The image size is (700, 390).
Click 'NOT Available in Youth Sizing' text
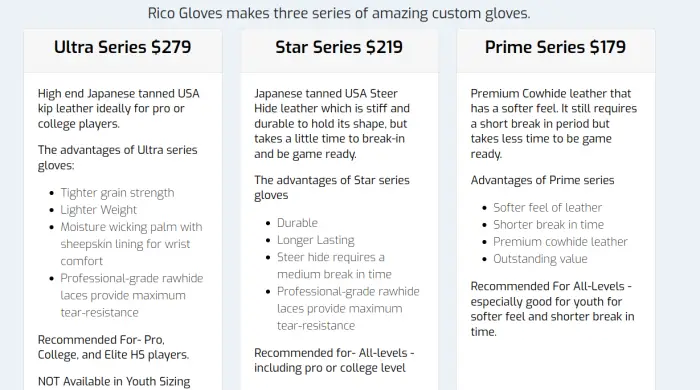pos(114,382)
